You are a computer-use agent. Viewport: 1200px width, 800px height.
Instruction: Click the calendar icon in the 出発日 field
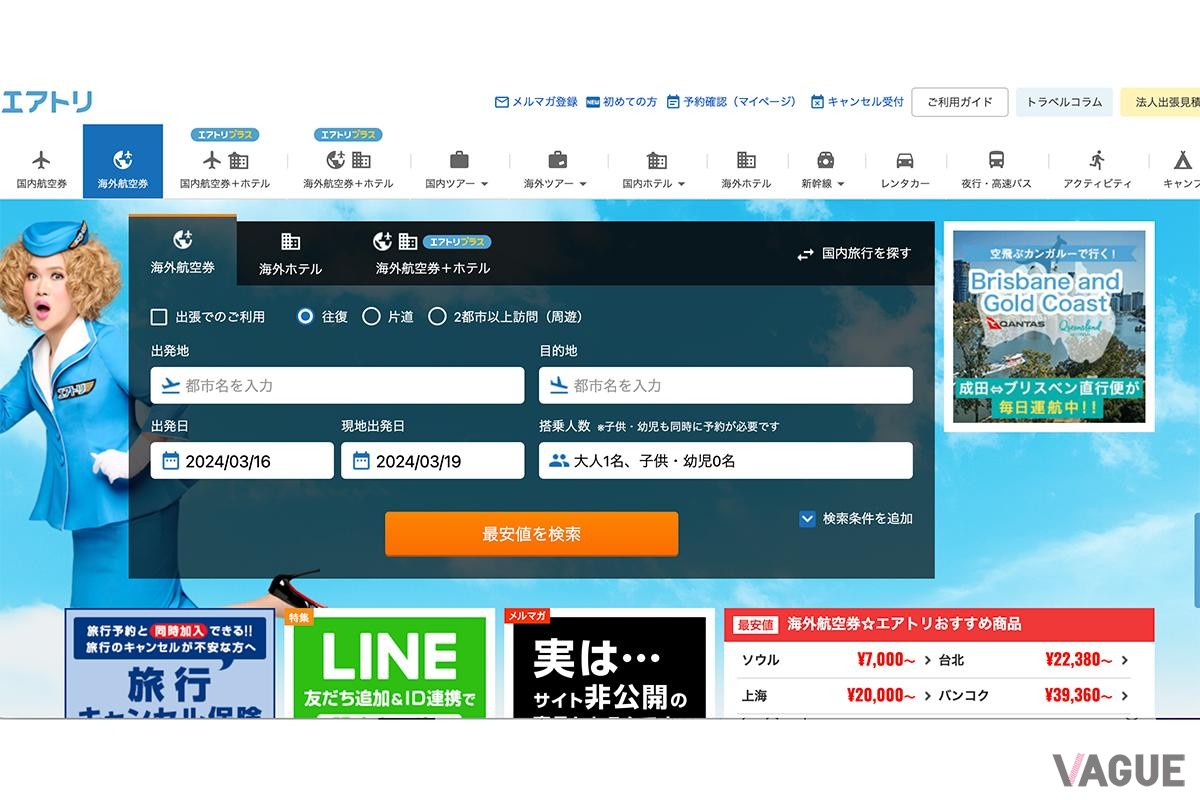pos(167,460)
